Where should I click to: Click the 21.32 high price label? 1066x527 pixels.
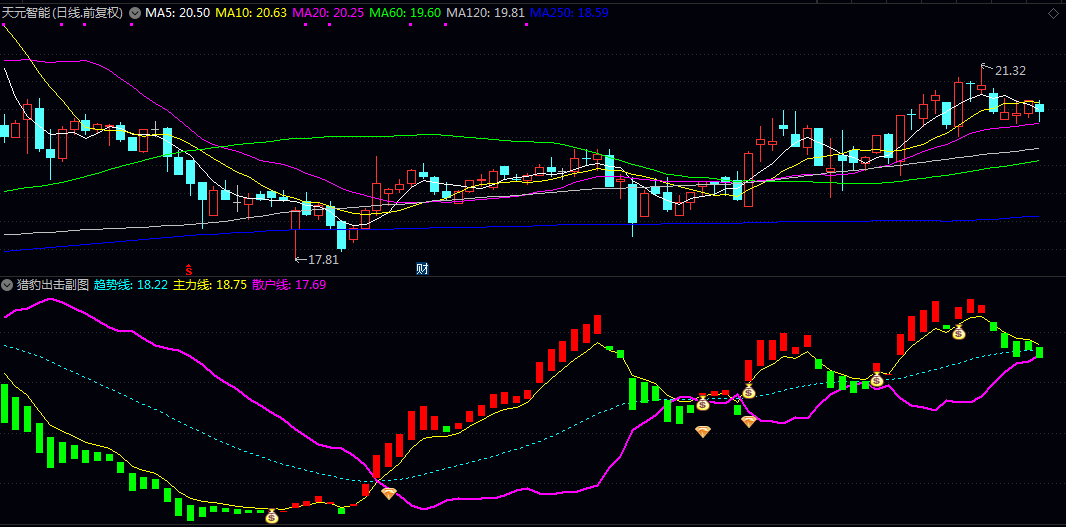pyautogui.click(x=1010, y=71)
